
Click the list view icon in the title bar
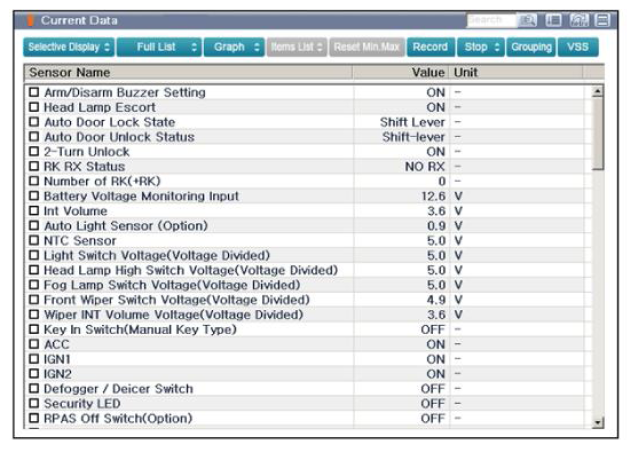point(553,20)
